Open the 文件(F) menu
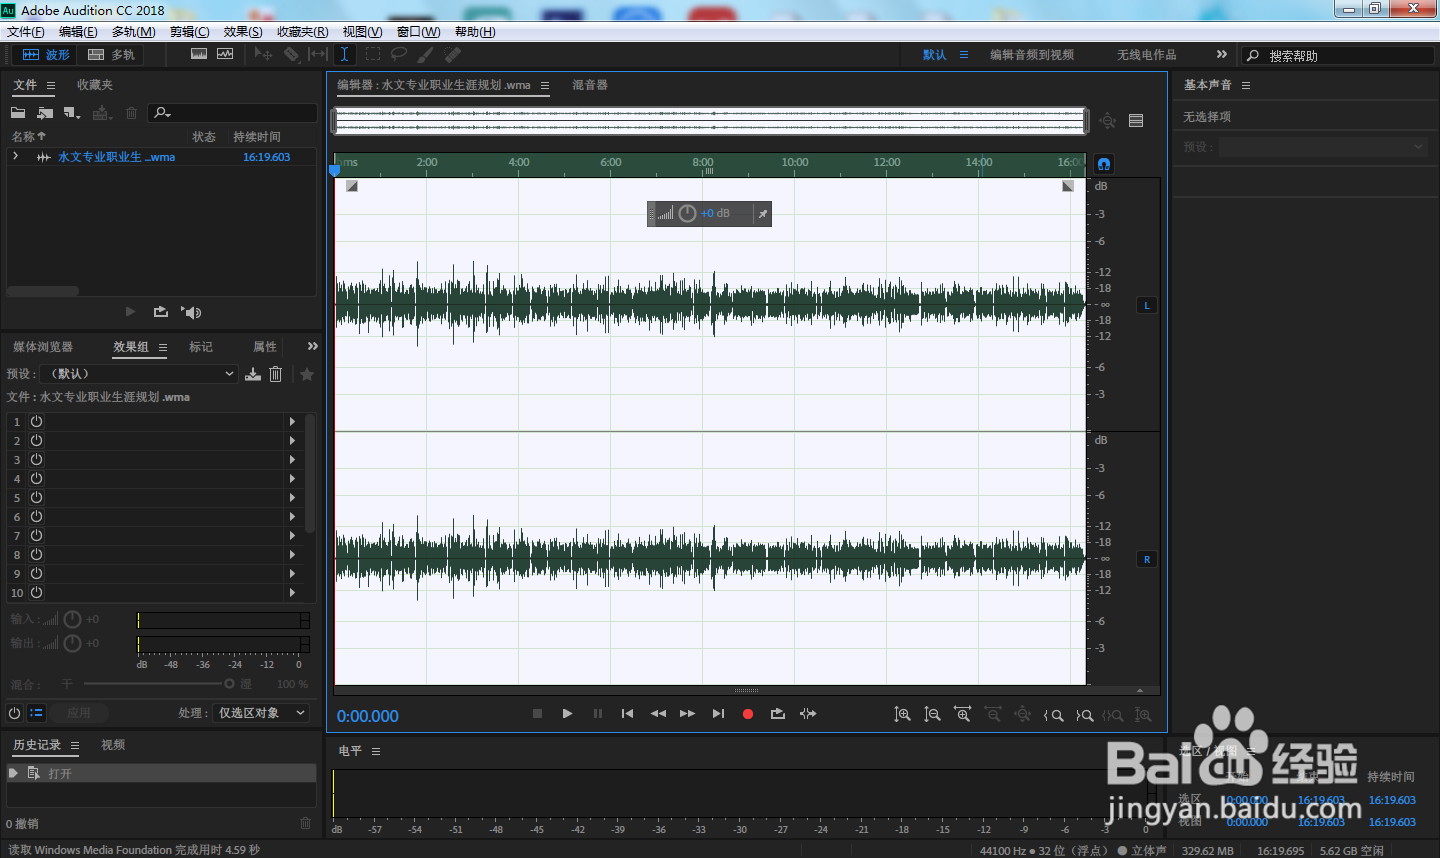 (26, 32)
